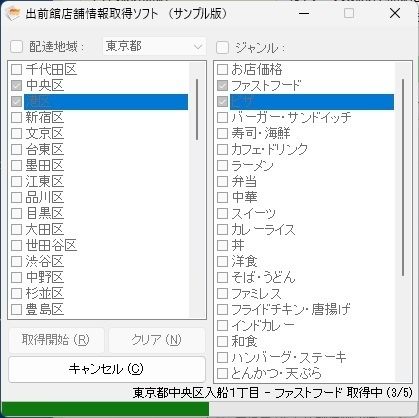Check the スイーツ checkbox

point(222,213)
